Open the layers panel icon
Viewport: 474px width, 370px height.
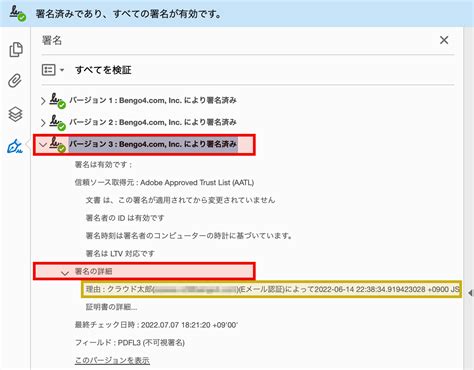coord(15,114)
